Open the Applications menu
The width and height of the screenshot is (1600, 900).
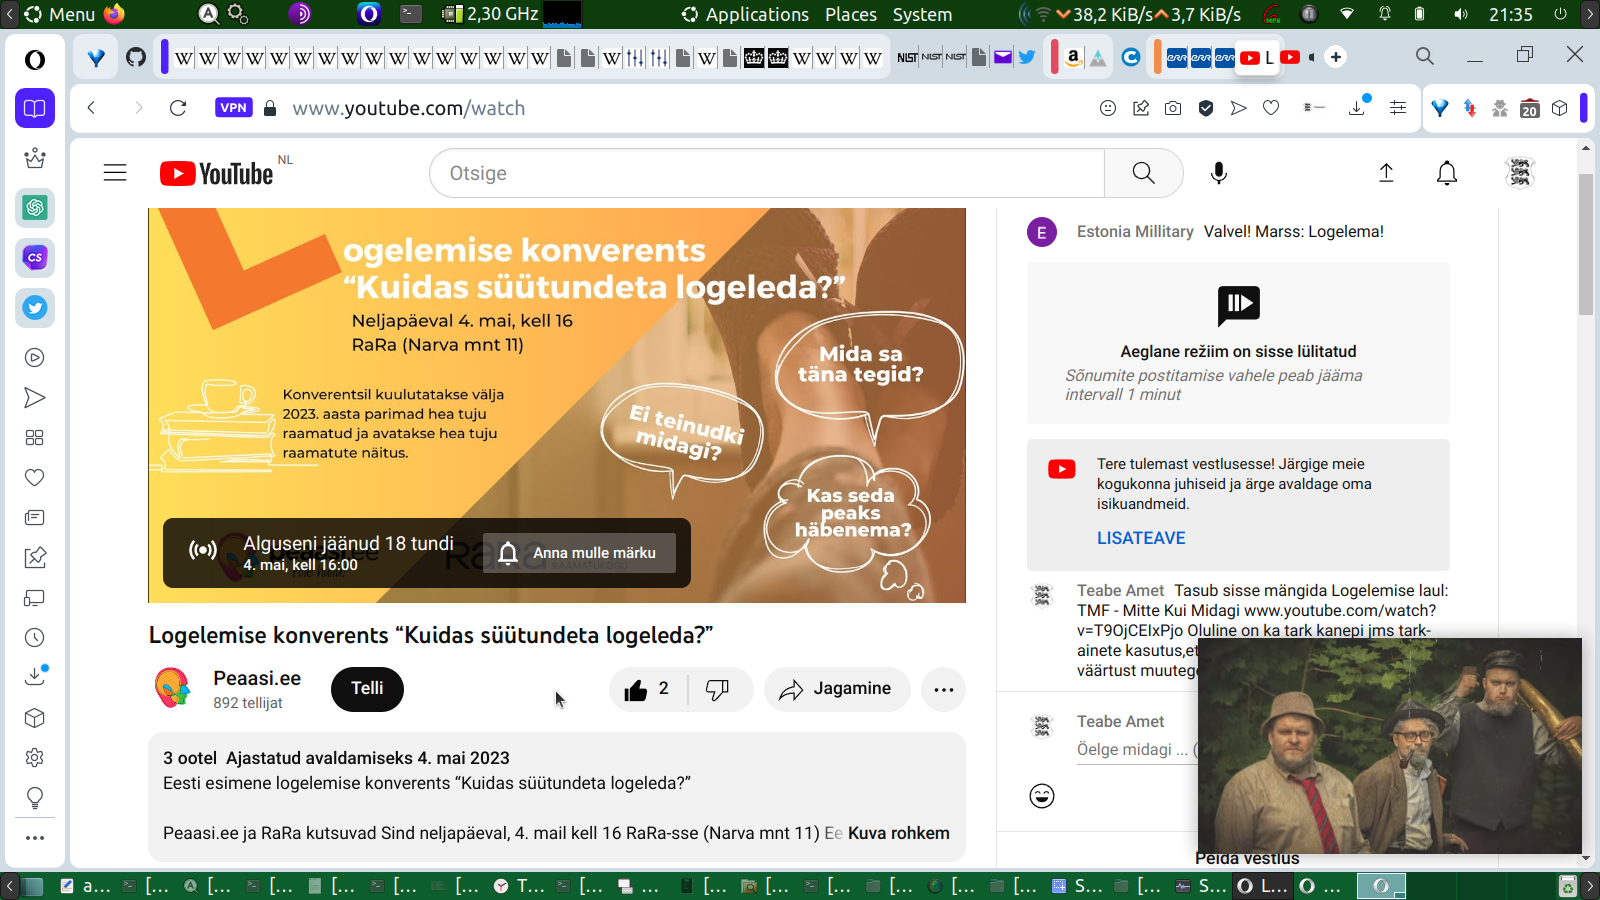(x=756, y=14)
